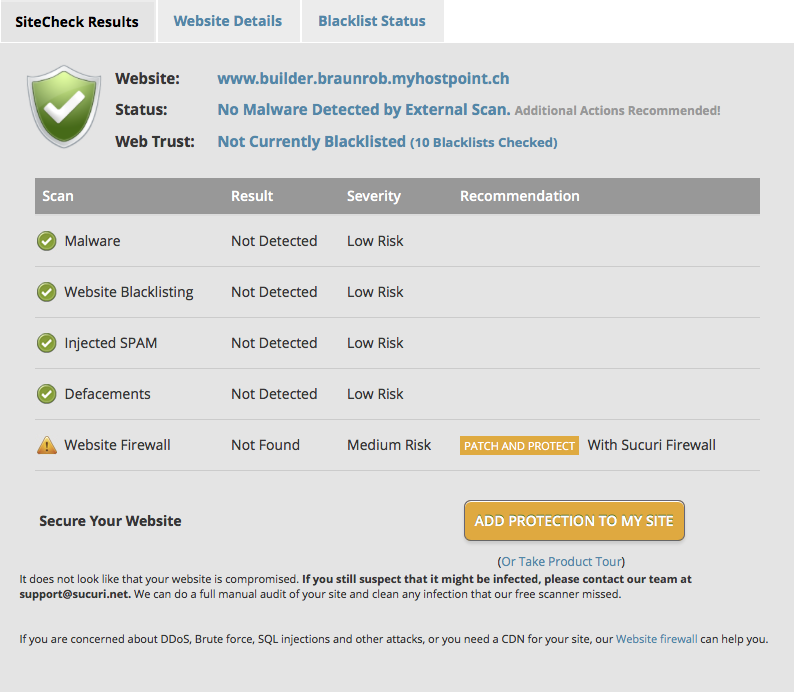Click Low Risk in the Defacements row
Screen dimensions: 794x692
[x=375, y=394]
